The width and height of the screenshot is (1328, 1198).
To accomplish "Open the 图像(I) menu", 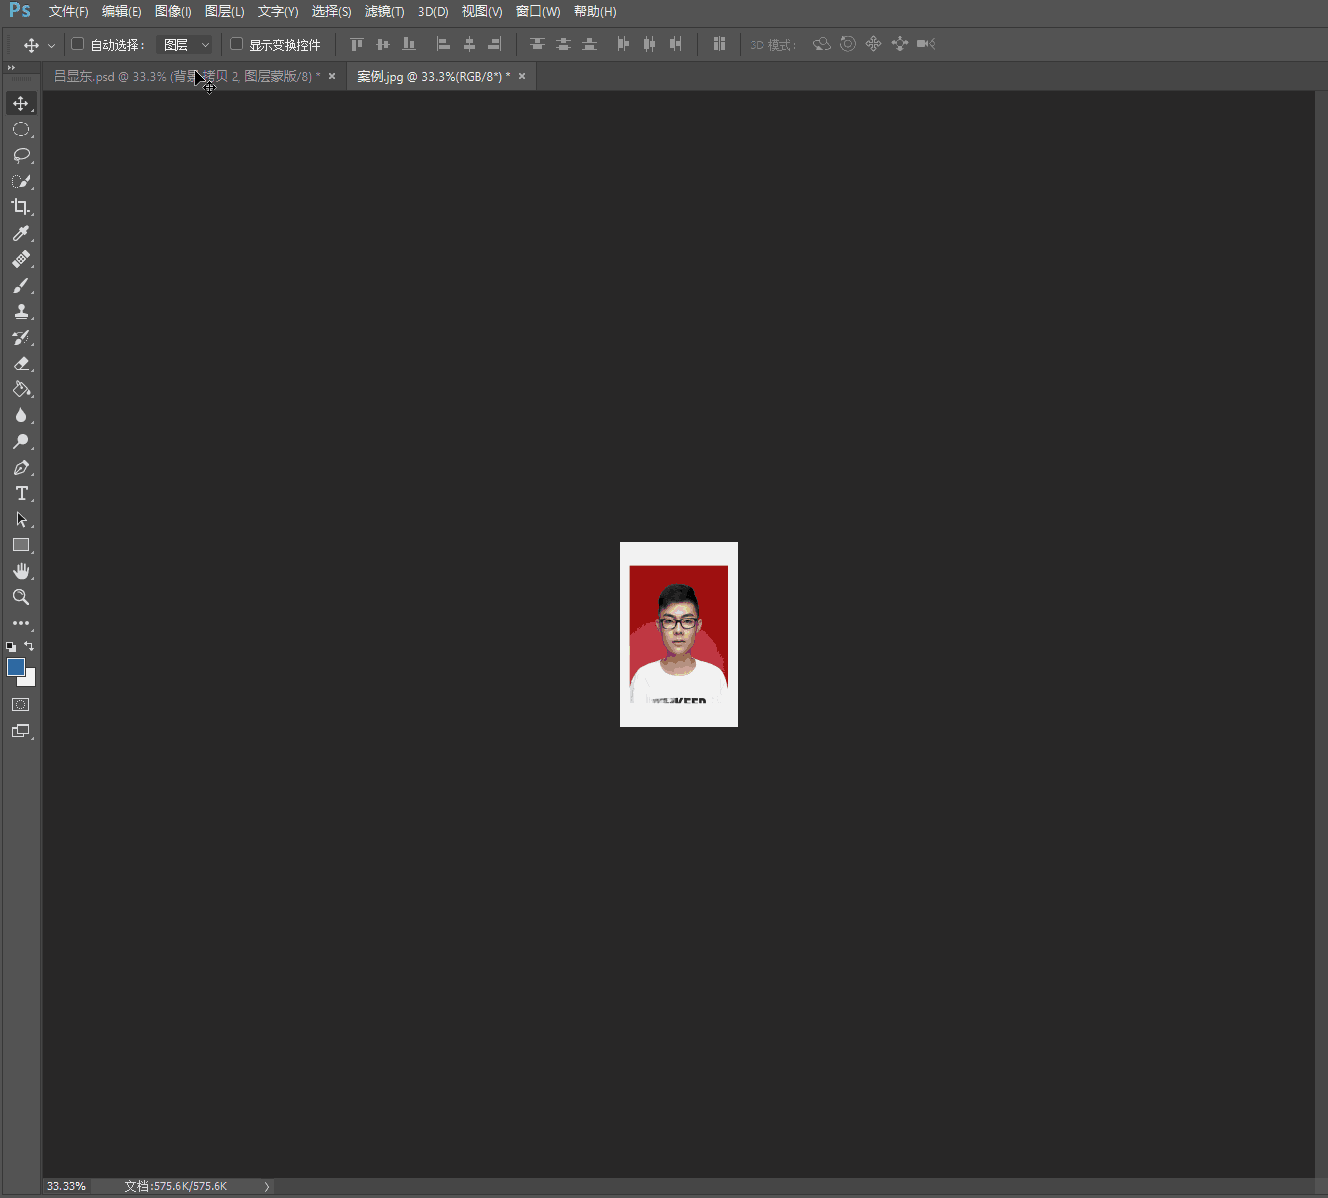I will click(173, 12).
